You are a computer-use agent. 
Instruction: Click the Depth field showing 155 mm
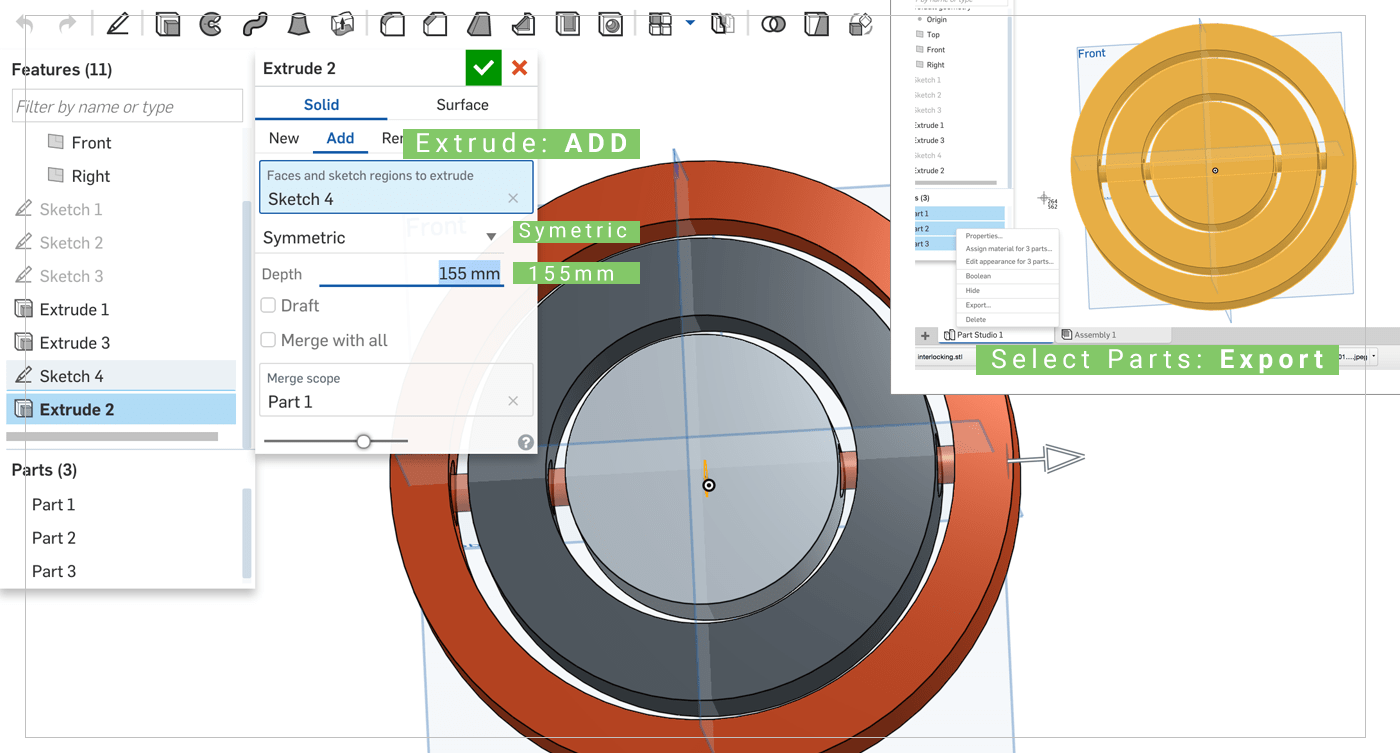(411, 274)
